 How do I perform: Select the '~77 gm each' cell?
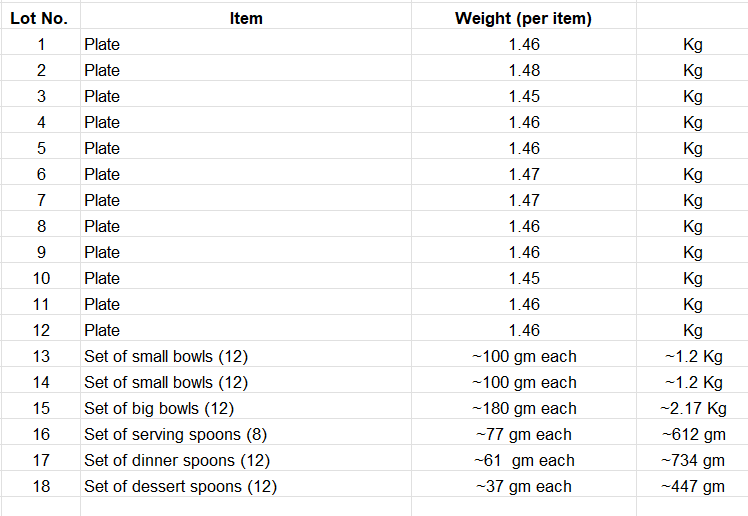(523, 434)
